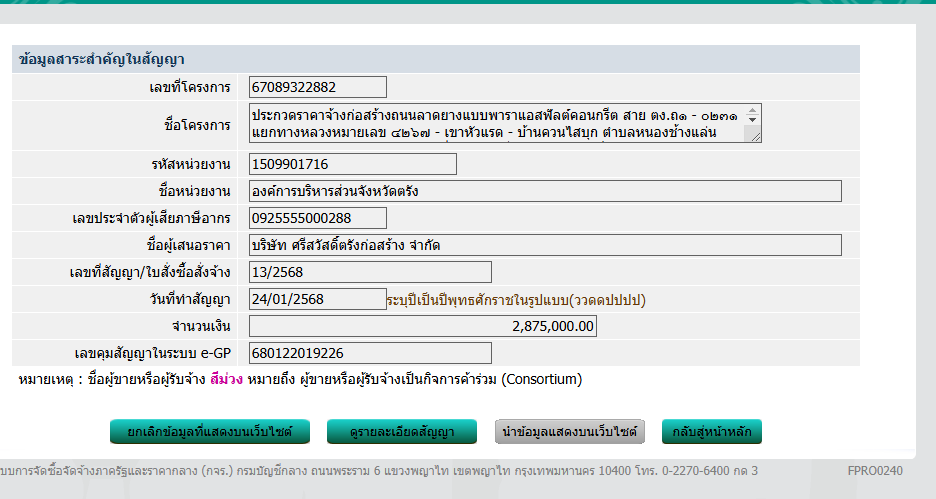
Task: Click the grey นำข้อมูลแสดงบนเว็บไซต์ button
Action: point(570,432)
